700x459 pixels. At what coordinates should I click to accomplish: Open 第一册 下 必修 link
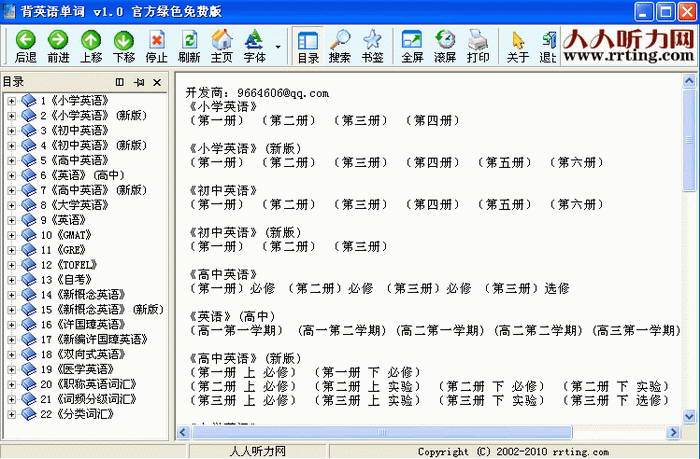[367, 372]
